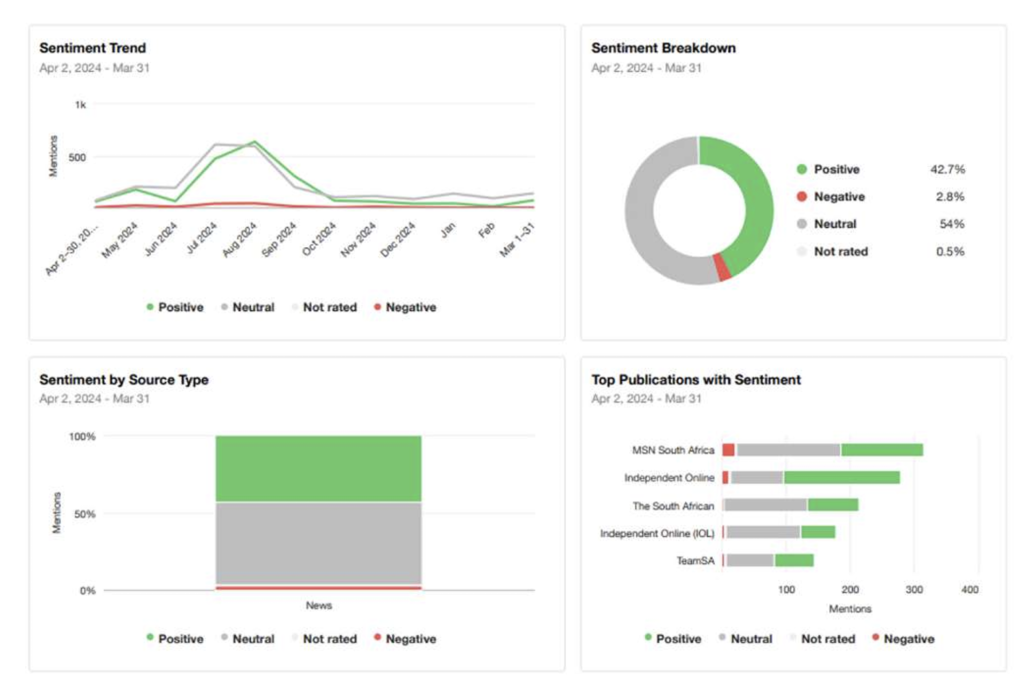Click the red segment of MSN South Africa bar
The width and height of the screenshot is (1024, 681).
[x=729, y=450]
